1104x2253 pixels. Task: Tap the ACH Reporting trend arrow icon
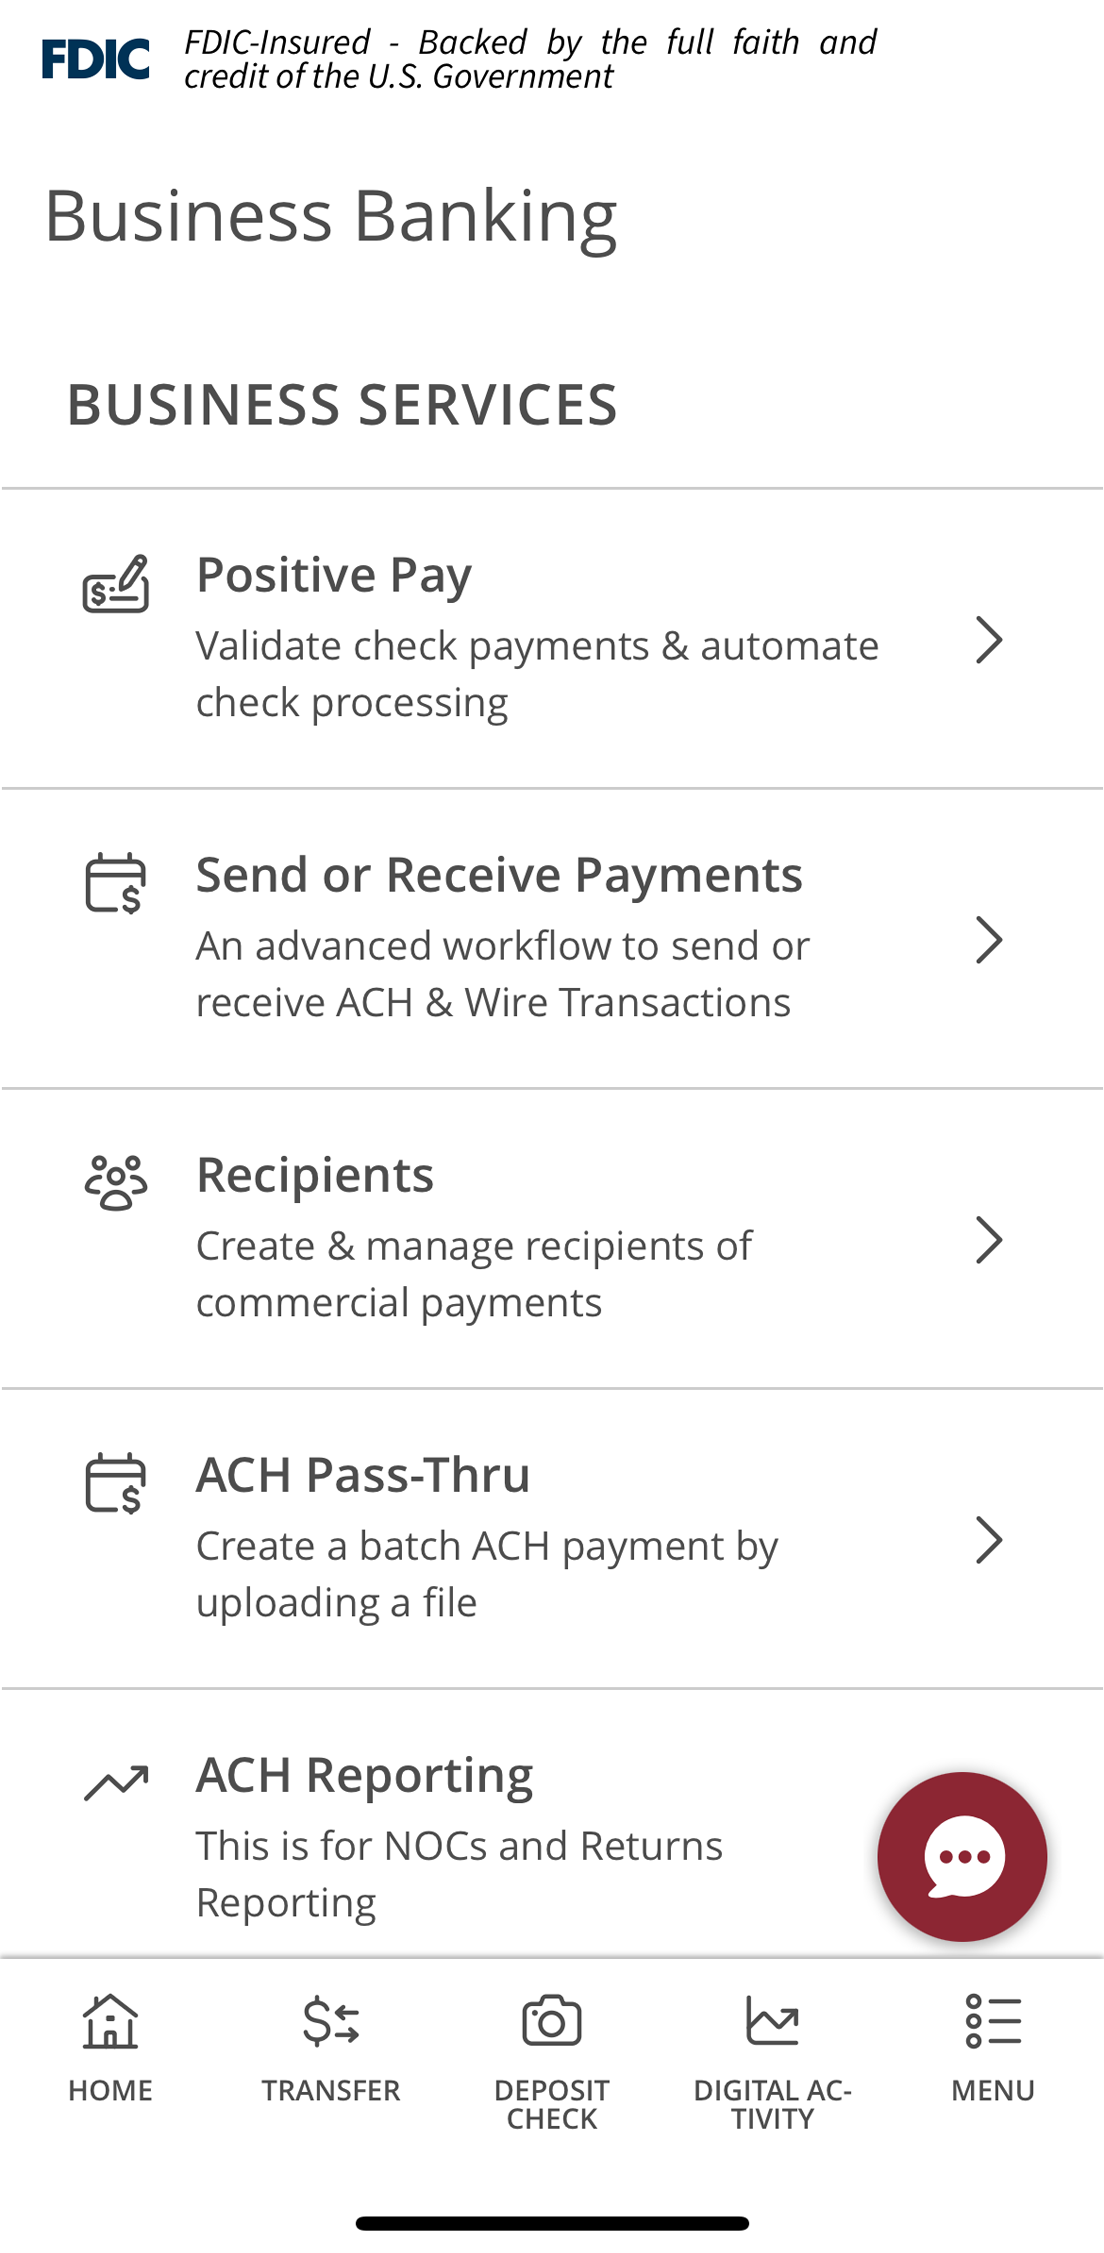[x=116, y=1782]
